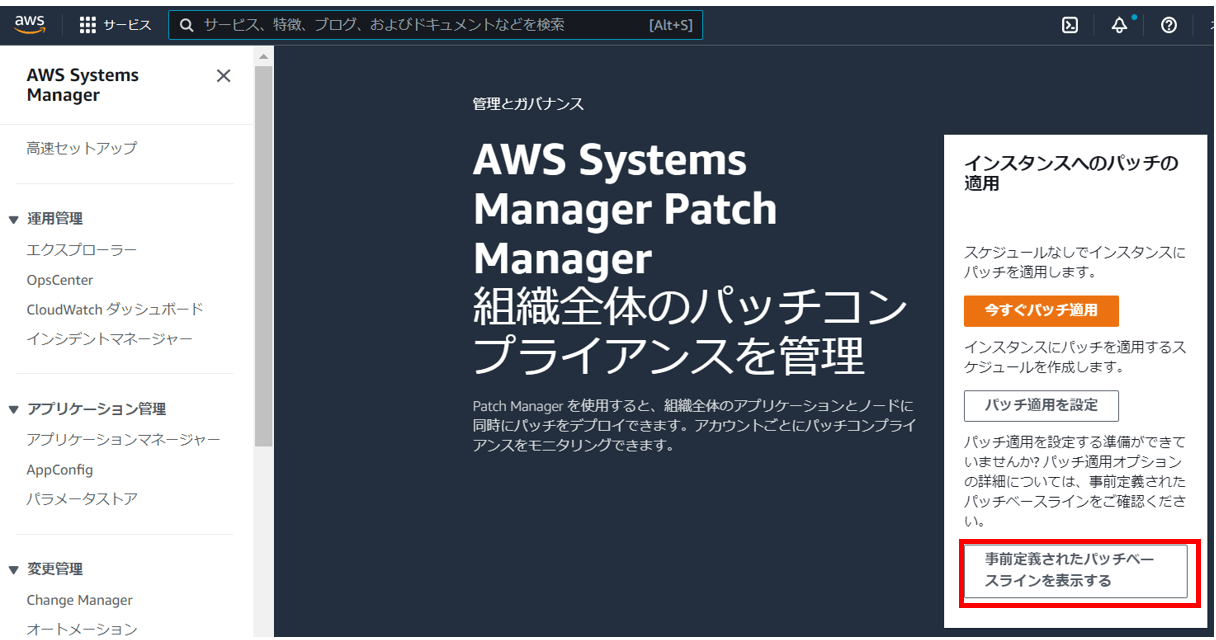Open AppConfig in the sidebar
Screen dimensions: 1216x640
point(60,469)
